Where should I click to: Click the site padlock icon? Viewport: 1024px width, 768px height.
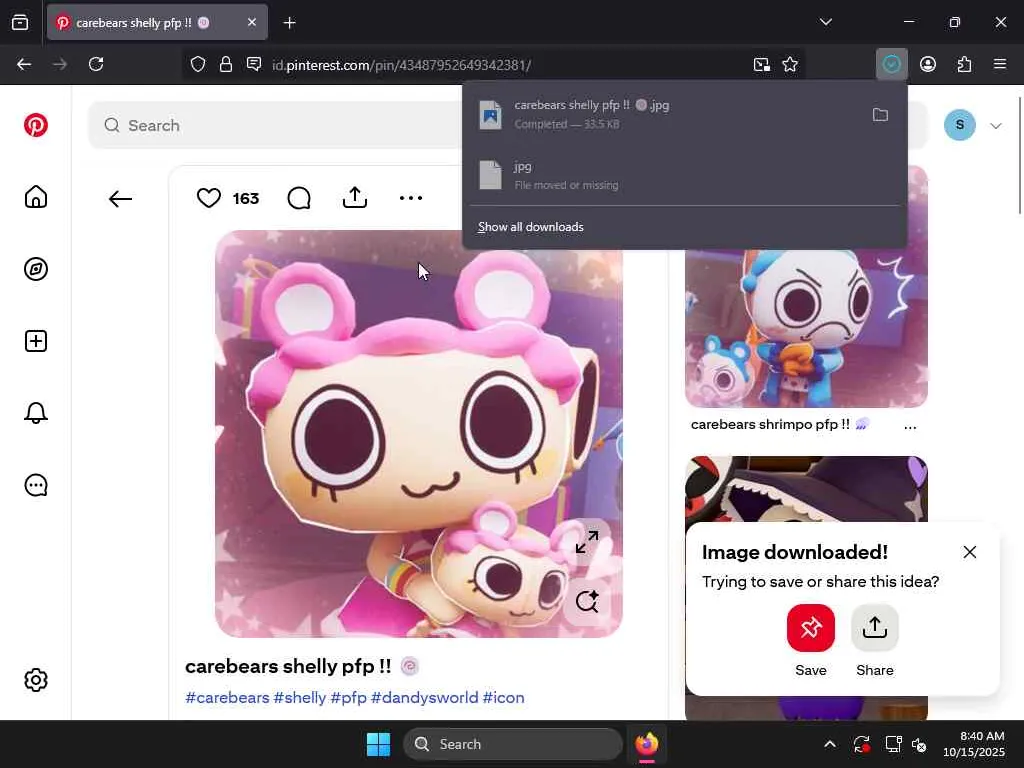226,64
